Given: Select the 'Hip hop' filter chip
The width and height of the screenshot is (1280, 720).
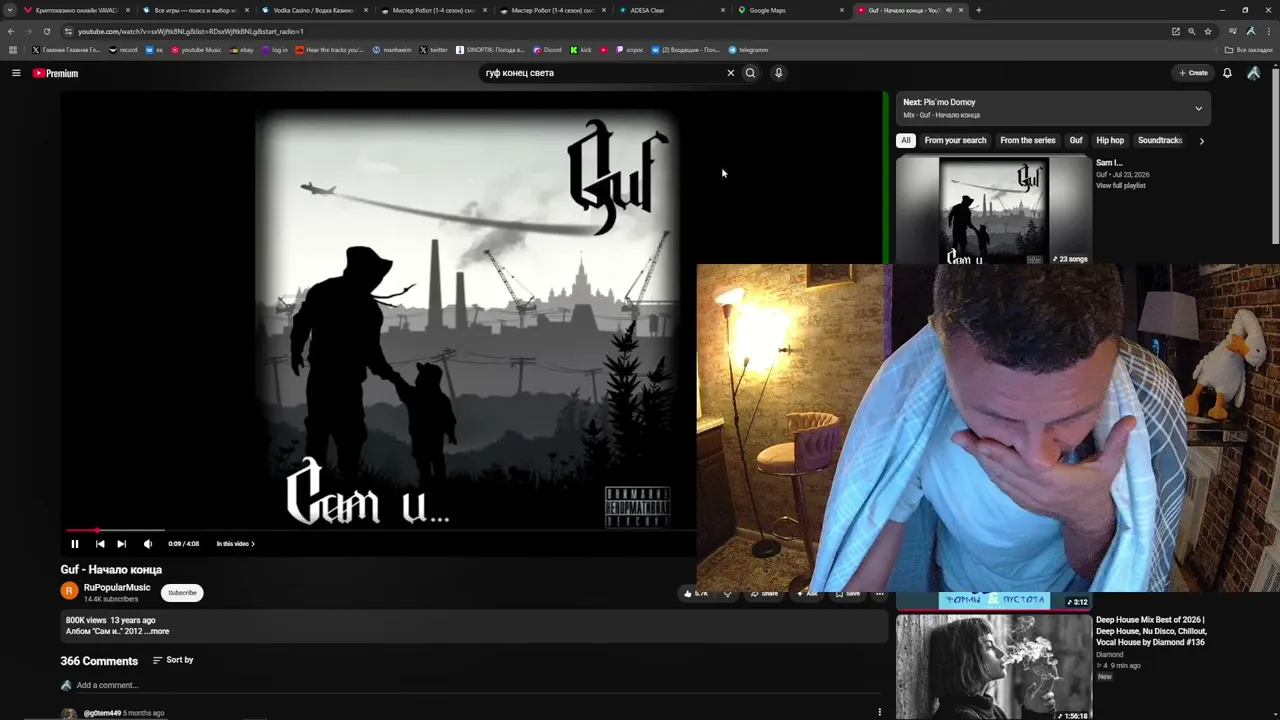Looking at the screenshot, I should (x=1110, y=141).
